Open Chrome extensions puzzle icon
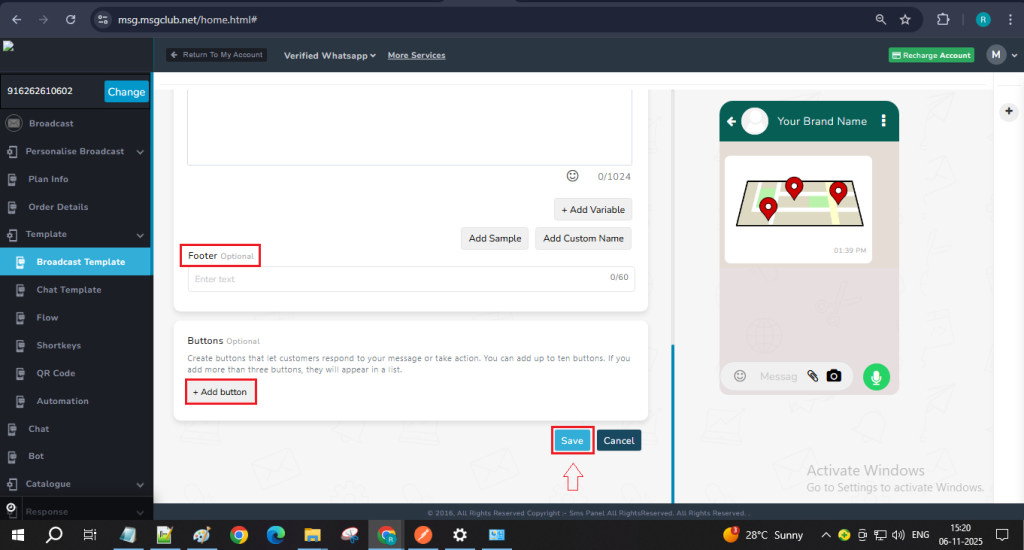The image size is (1024, 550). [x=942, y=19]
